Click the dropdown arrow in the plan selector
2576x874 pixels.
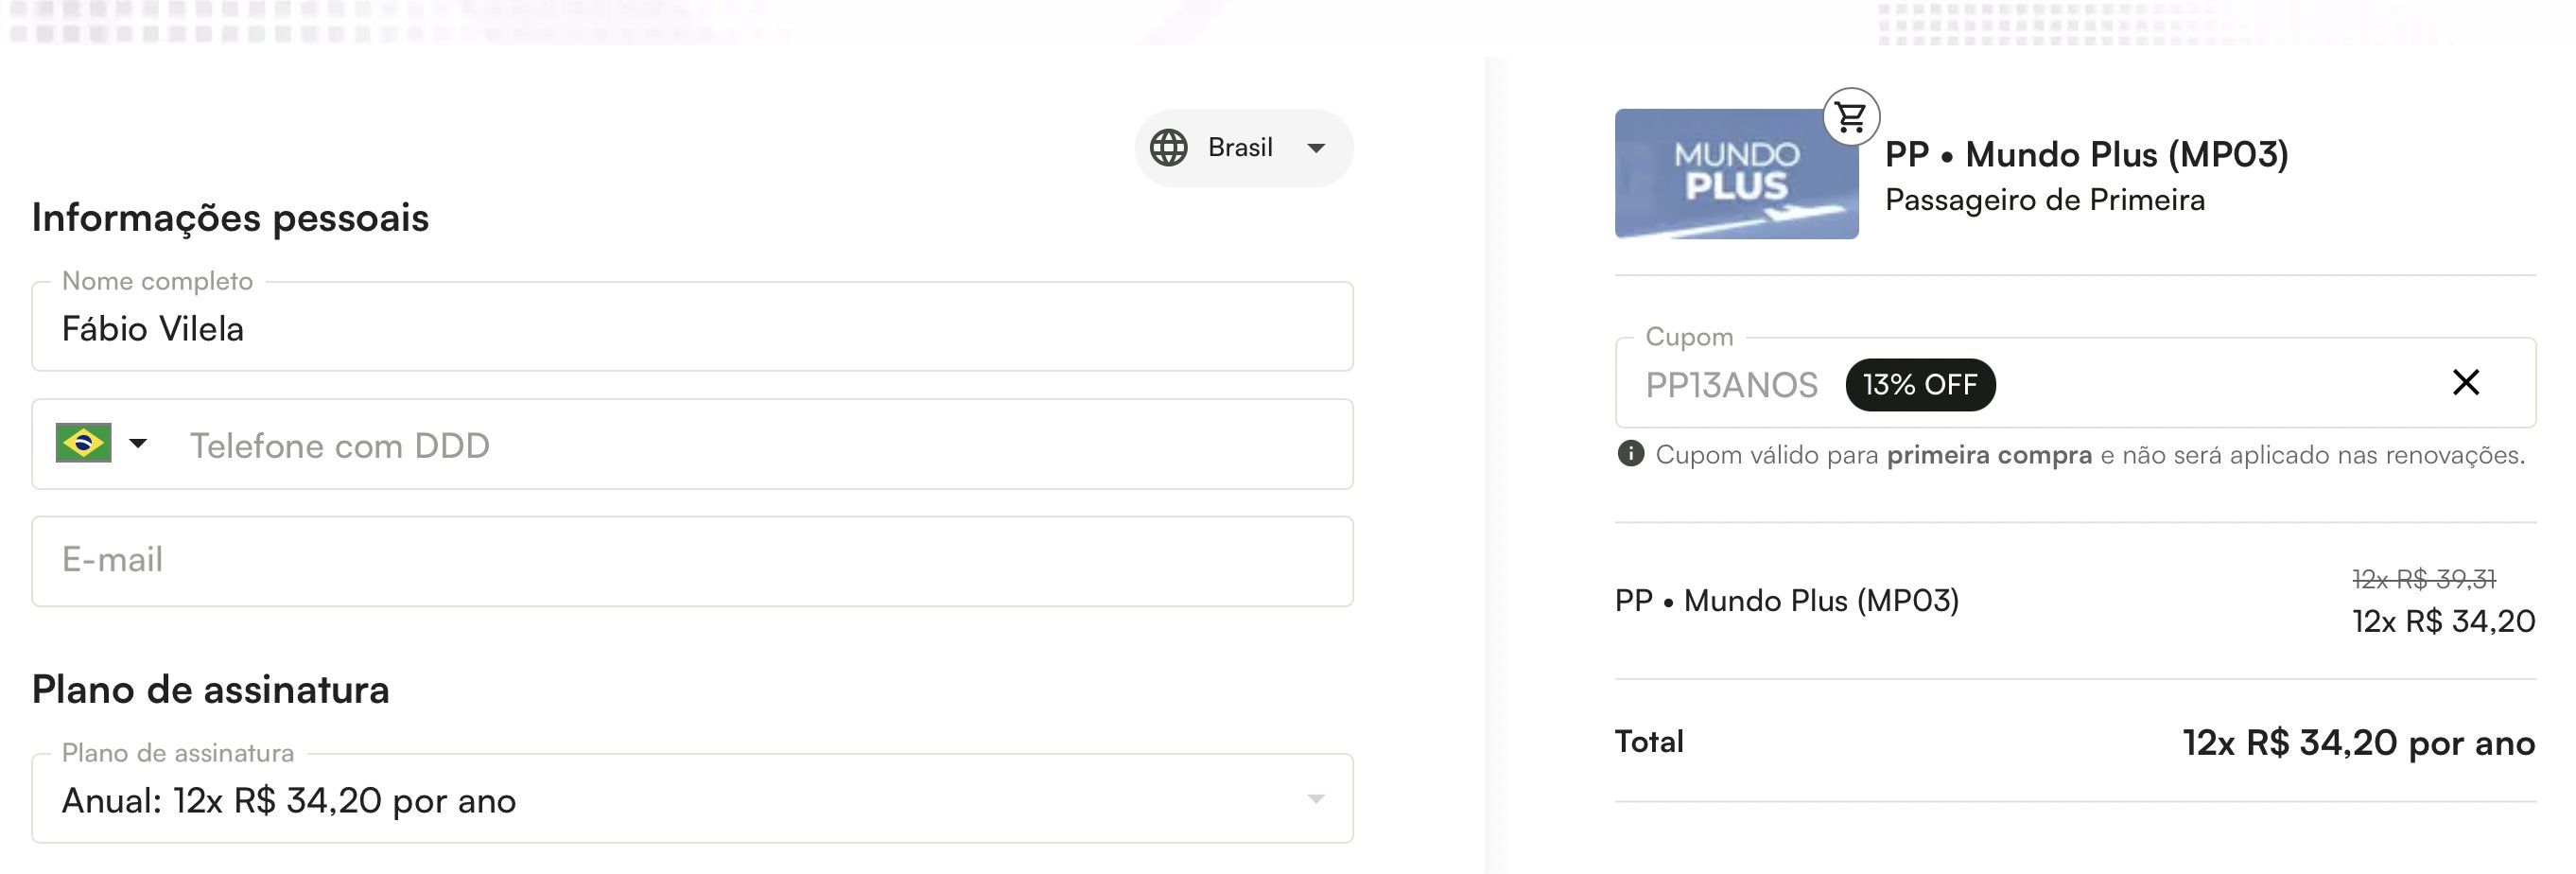click(x=1316, y=799)
